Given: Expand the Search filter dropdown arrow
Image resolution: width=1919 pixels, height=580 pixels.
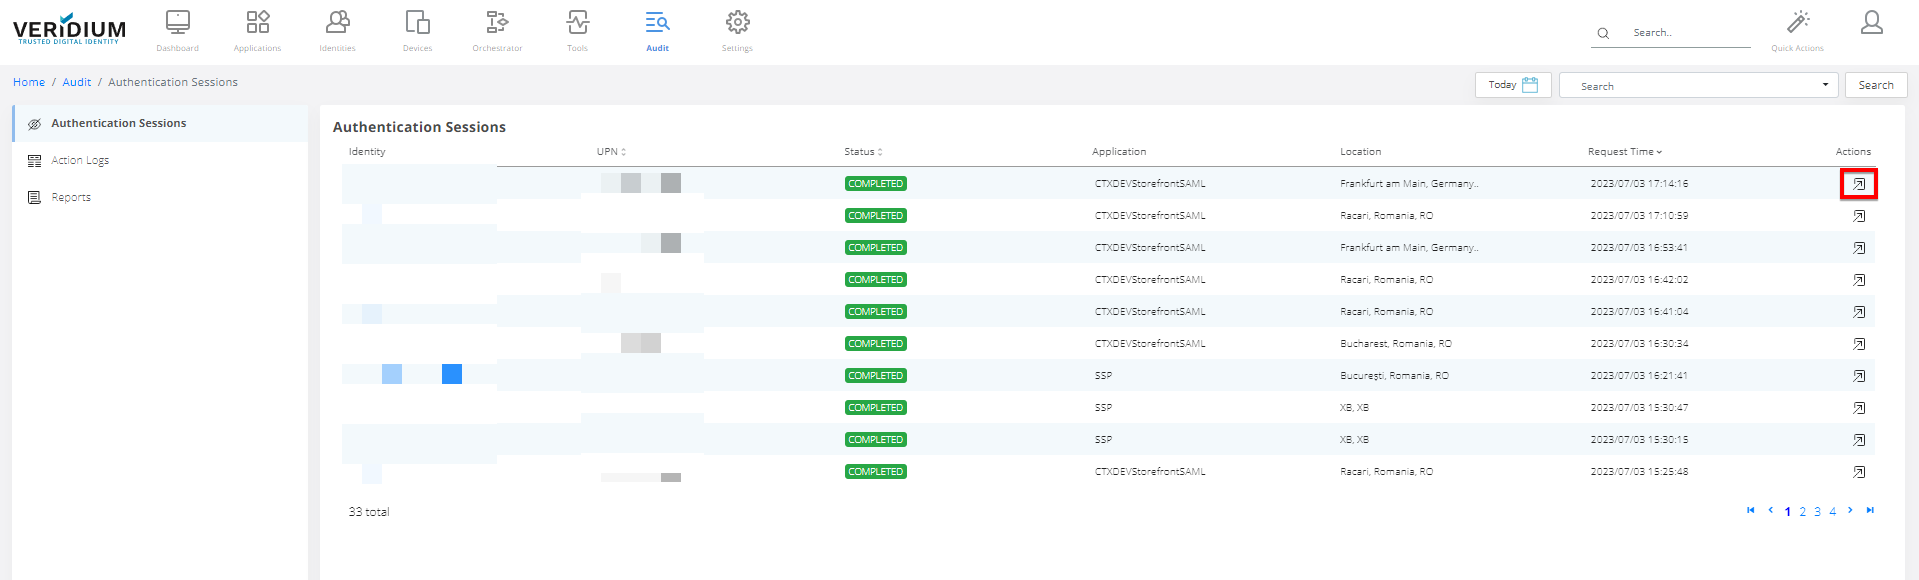Looking at the screenshot, I should [1825, 85].
